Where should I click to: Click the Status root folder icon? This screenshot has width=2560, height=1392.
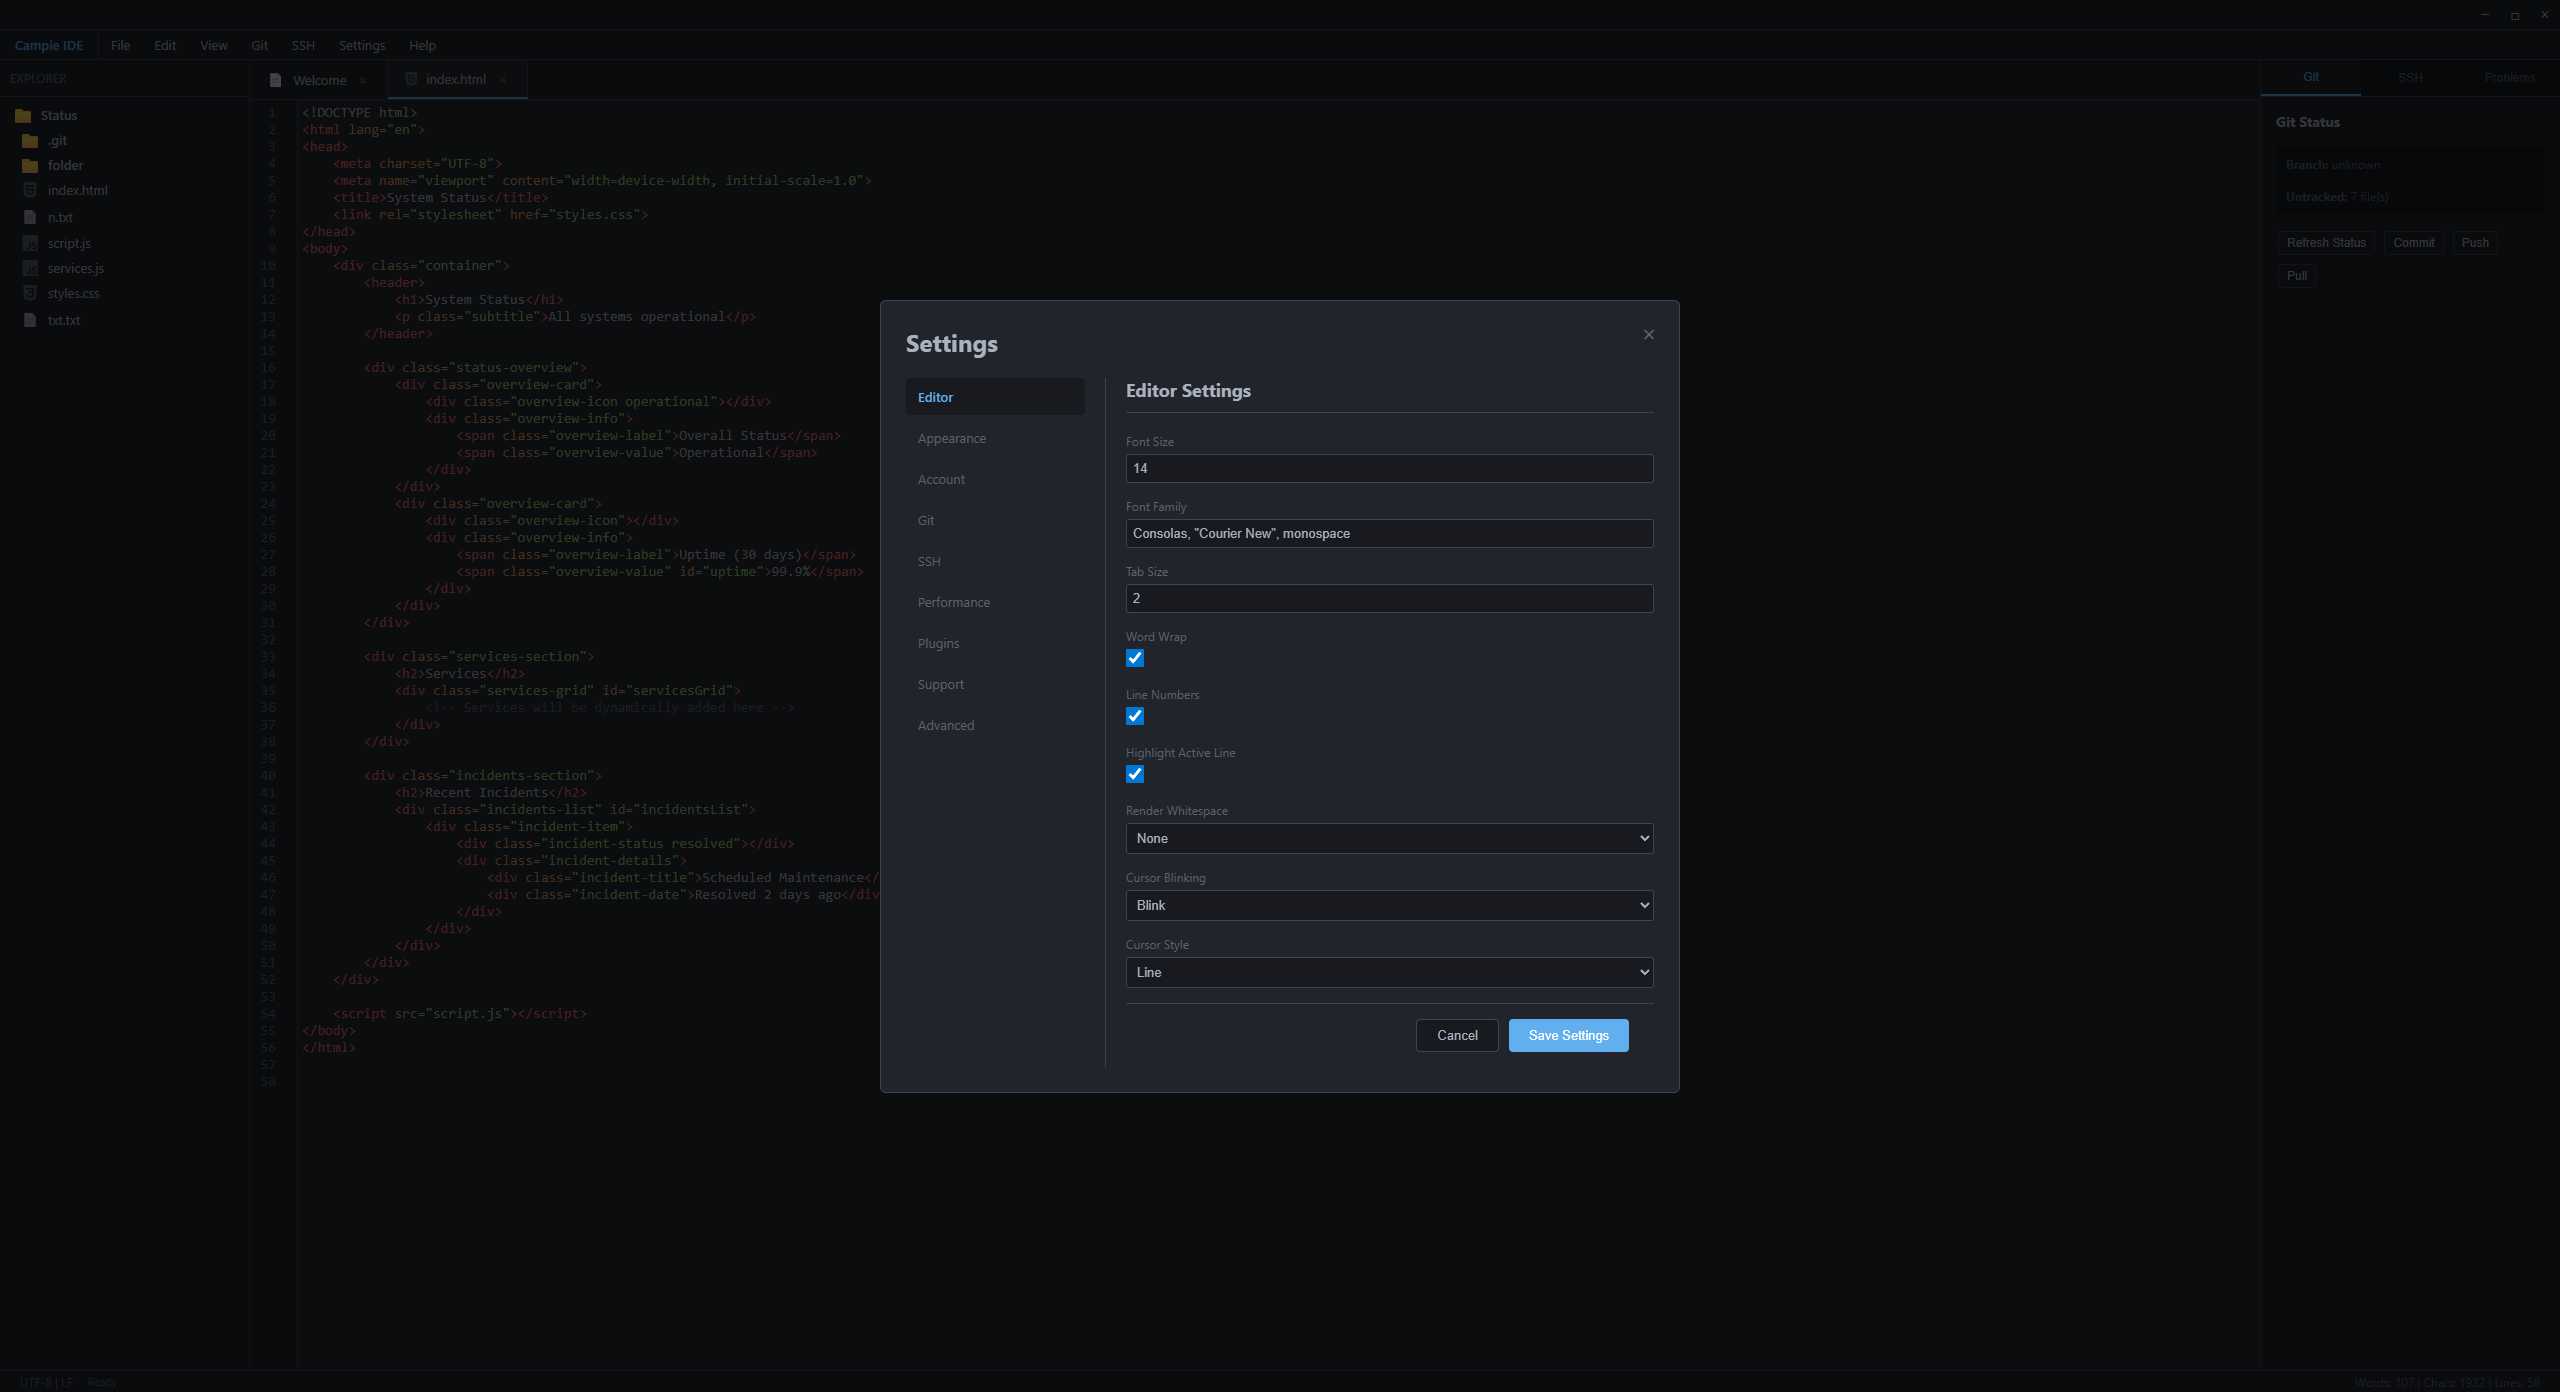[23, 116]
